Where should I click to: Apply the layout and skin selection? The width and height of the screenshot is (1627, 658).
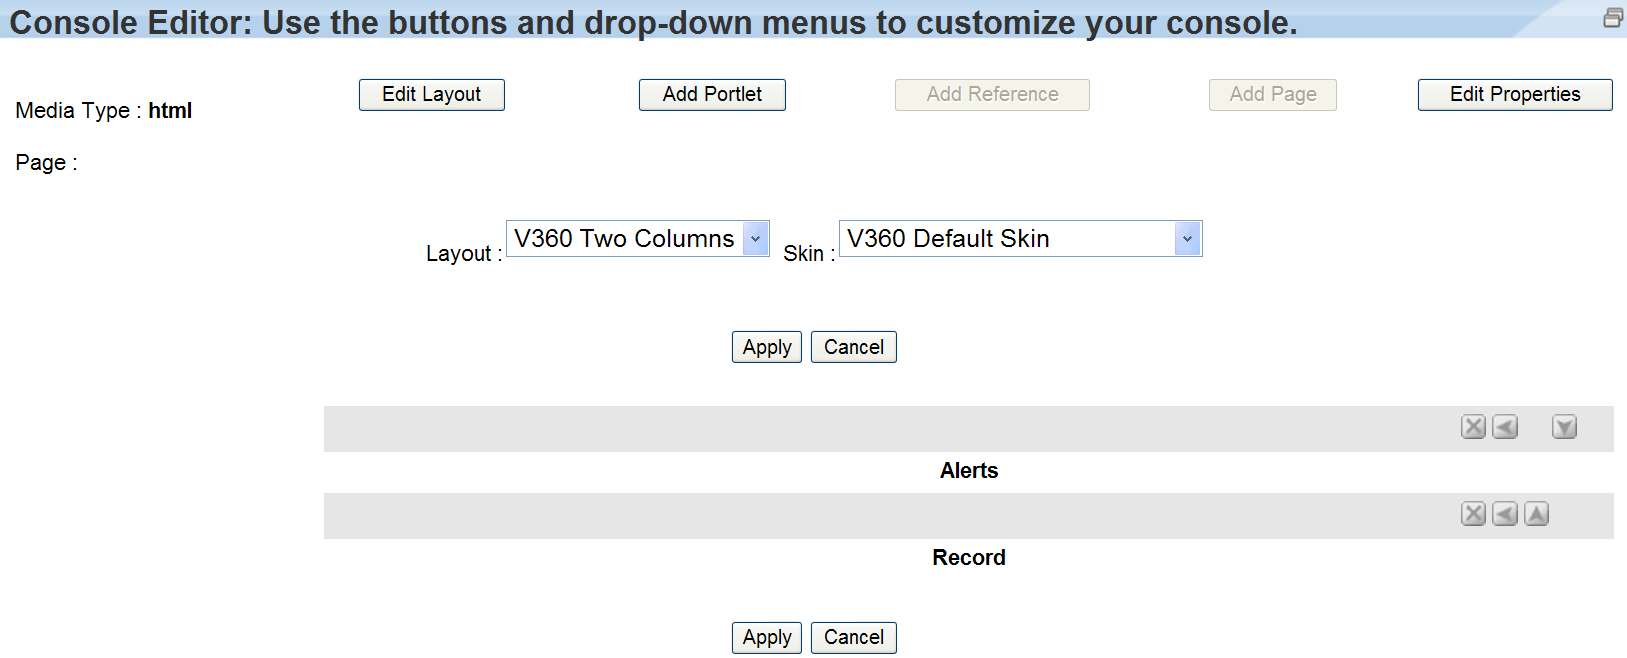766,347
